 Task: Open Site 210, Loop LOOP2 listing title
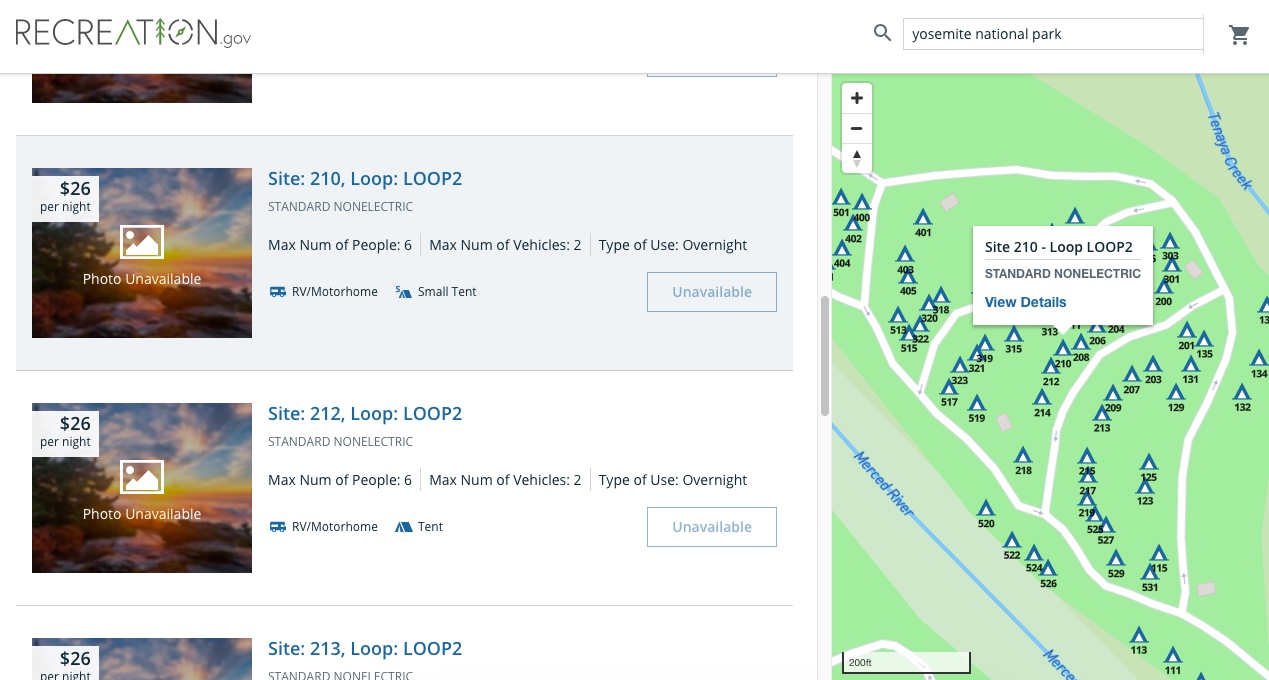pos(365,179)
